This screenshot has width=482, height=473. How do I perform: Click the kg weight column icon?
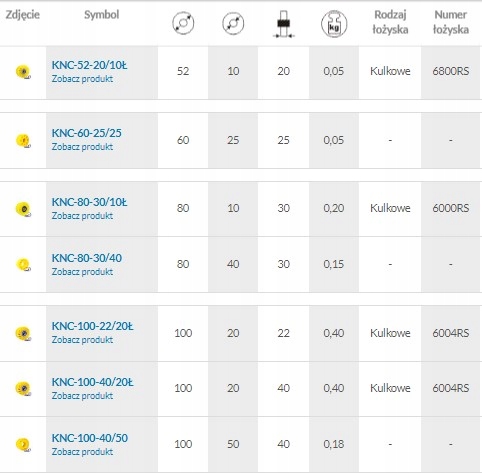coord(334,23)
